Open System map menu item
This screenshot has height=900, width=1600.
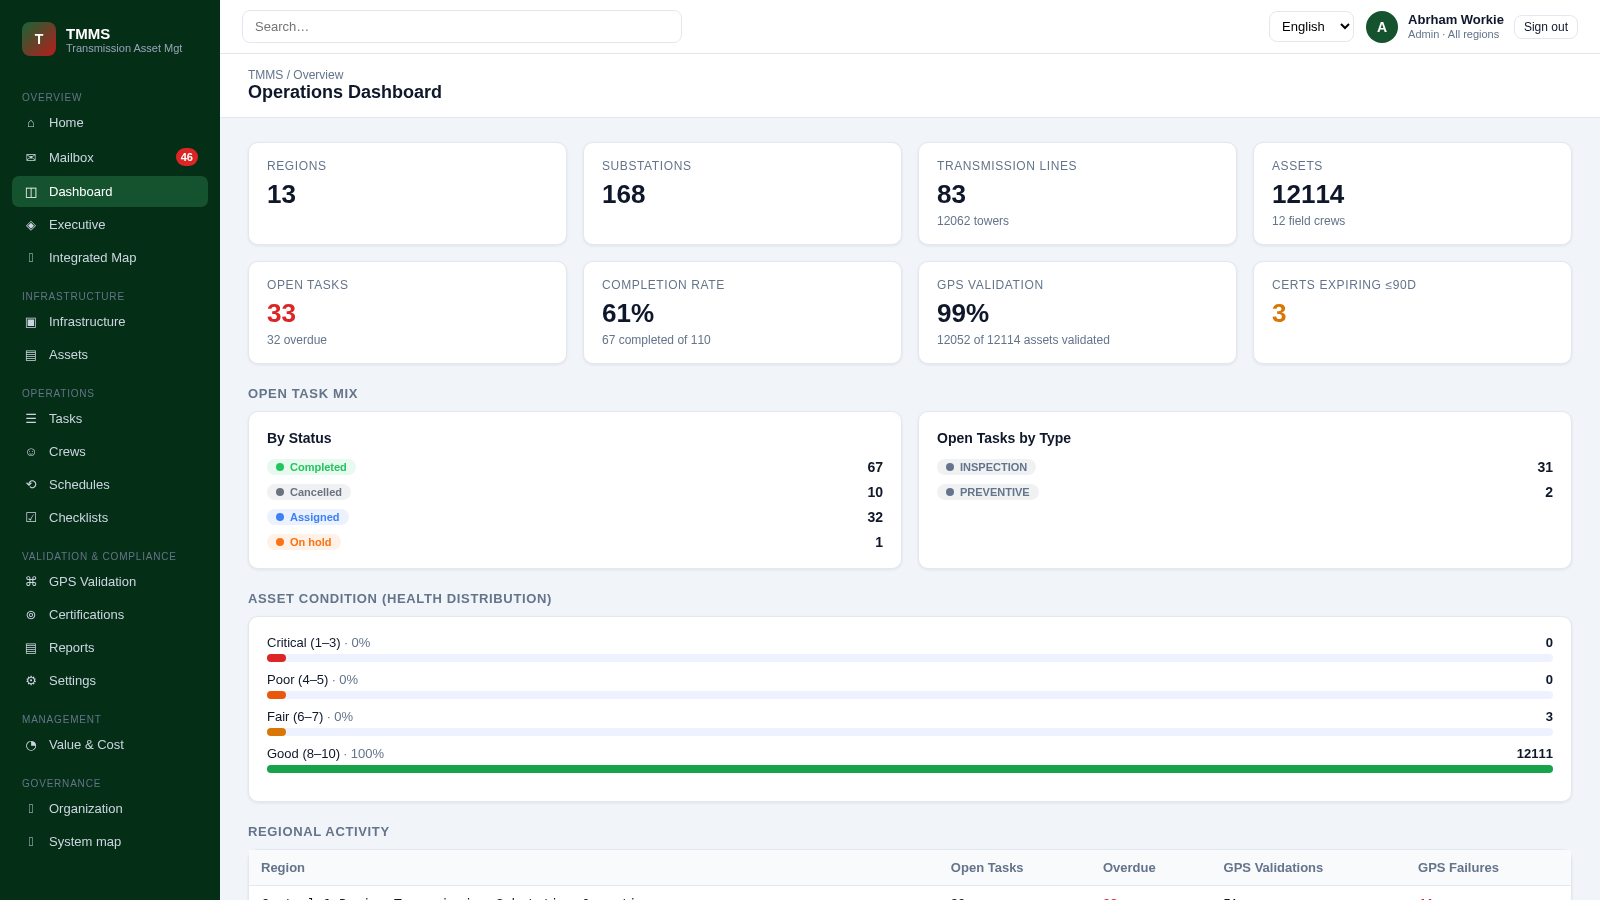click(x=110, y=842)
